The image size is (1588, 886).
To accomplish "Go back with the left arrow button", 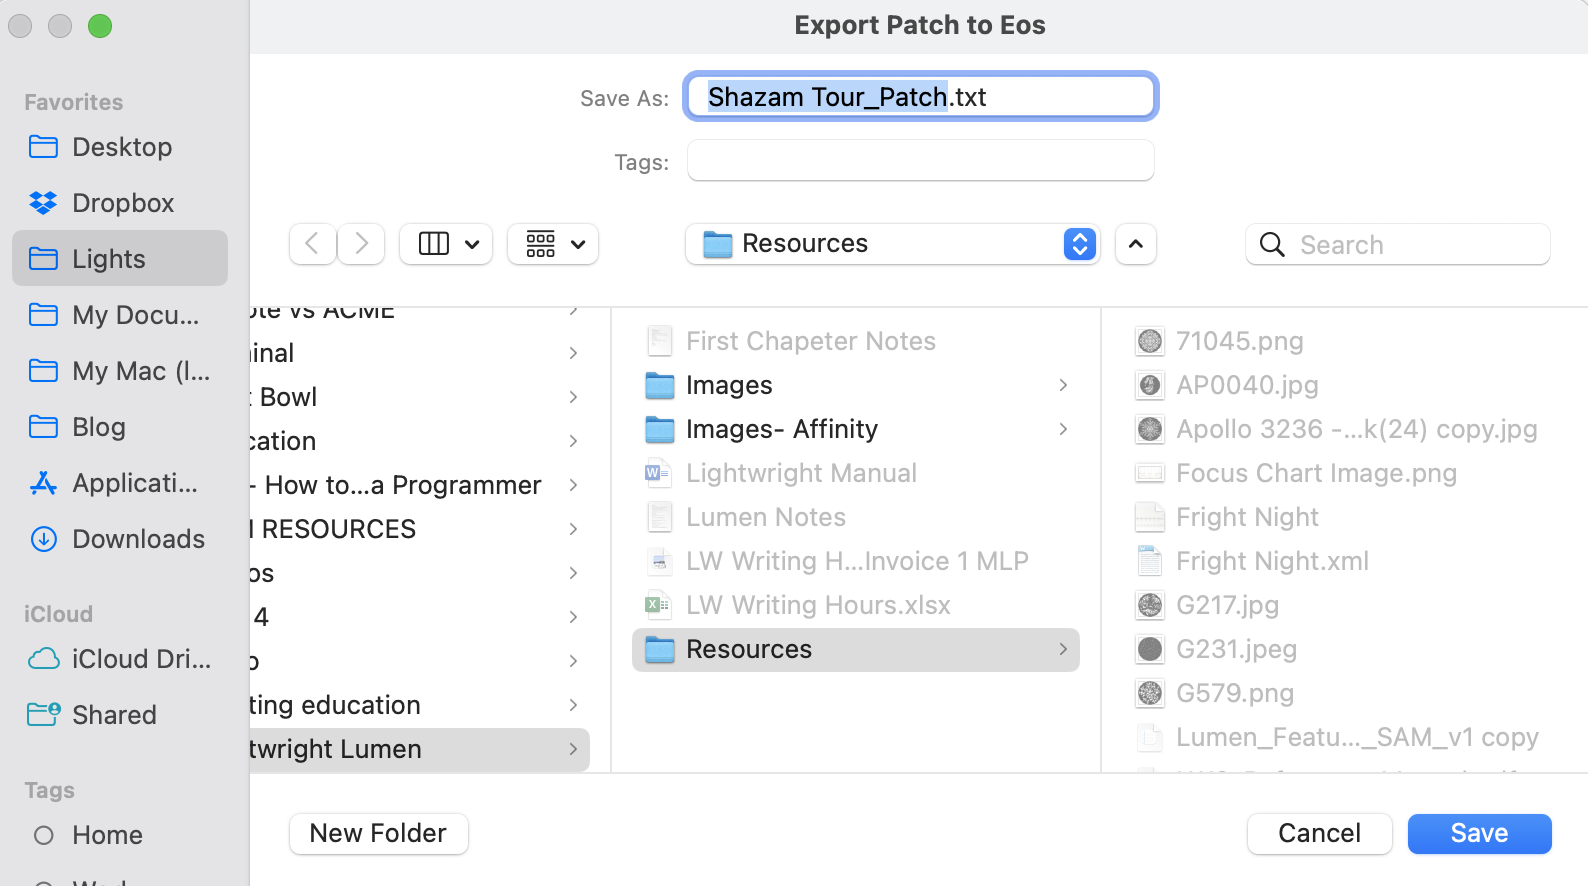I will 312,244.
